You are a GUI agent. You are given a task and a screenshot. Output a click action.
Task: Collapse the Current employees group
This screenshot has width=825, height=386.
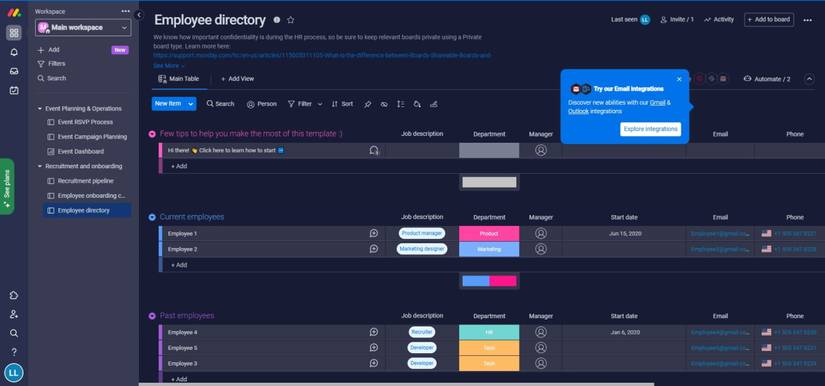[x=152, y=217]
